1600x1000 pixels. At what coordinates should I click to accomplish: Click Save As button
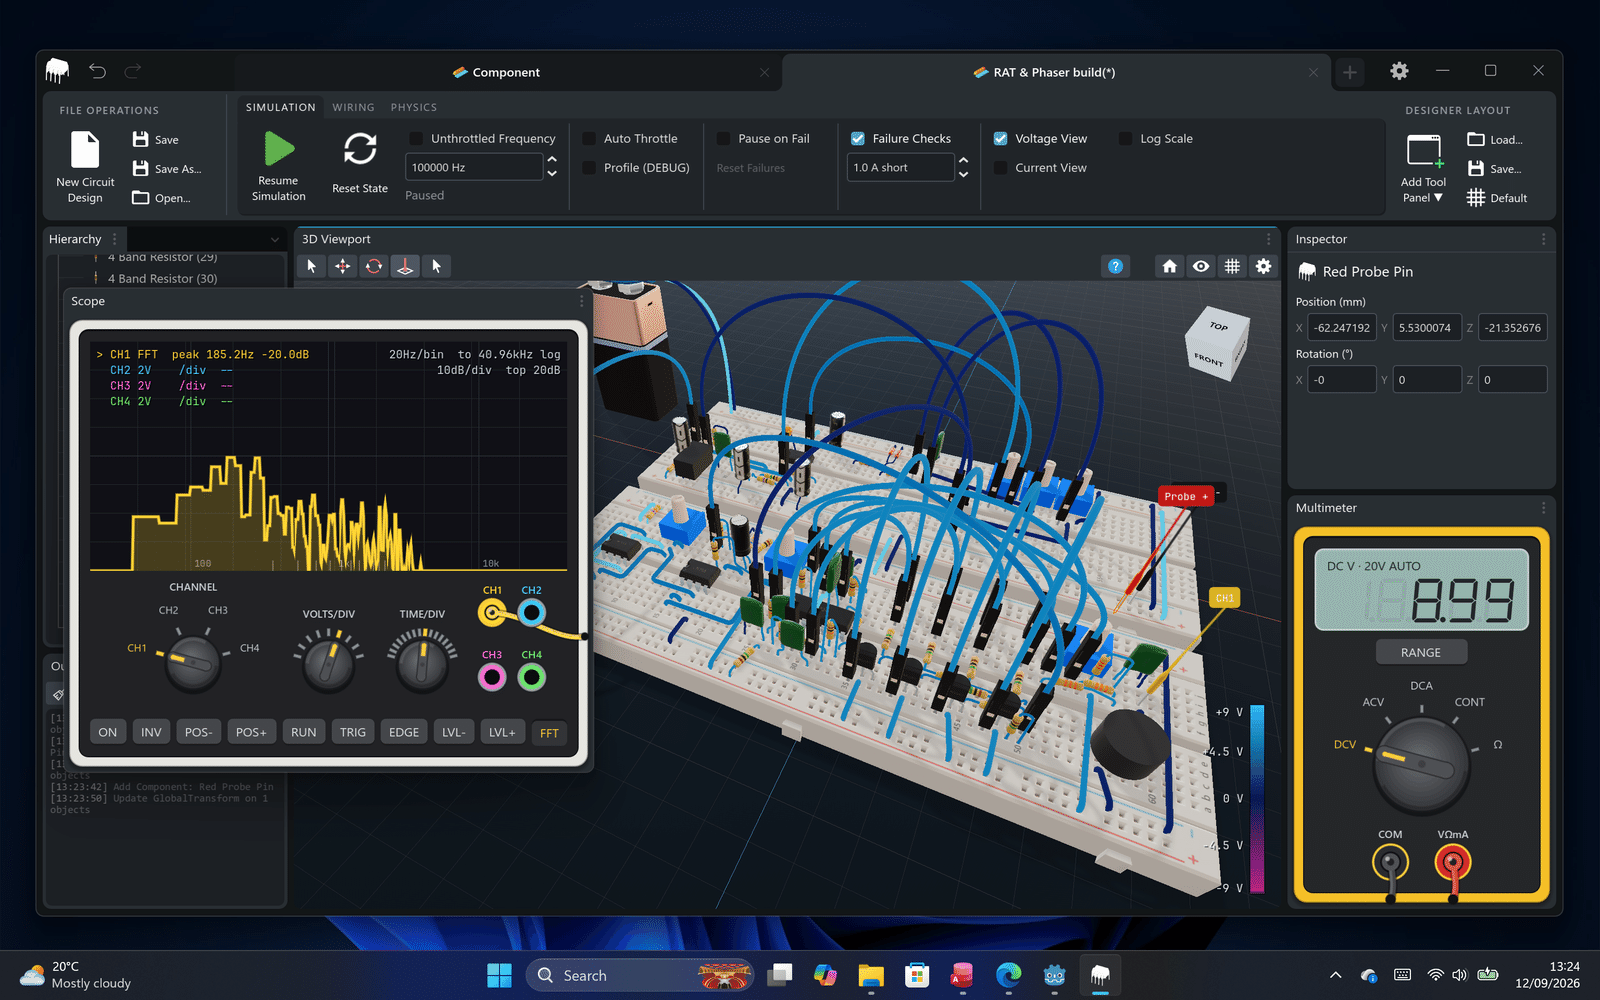167,169
